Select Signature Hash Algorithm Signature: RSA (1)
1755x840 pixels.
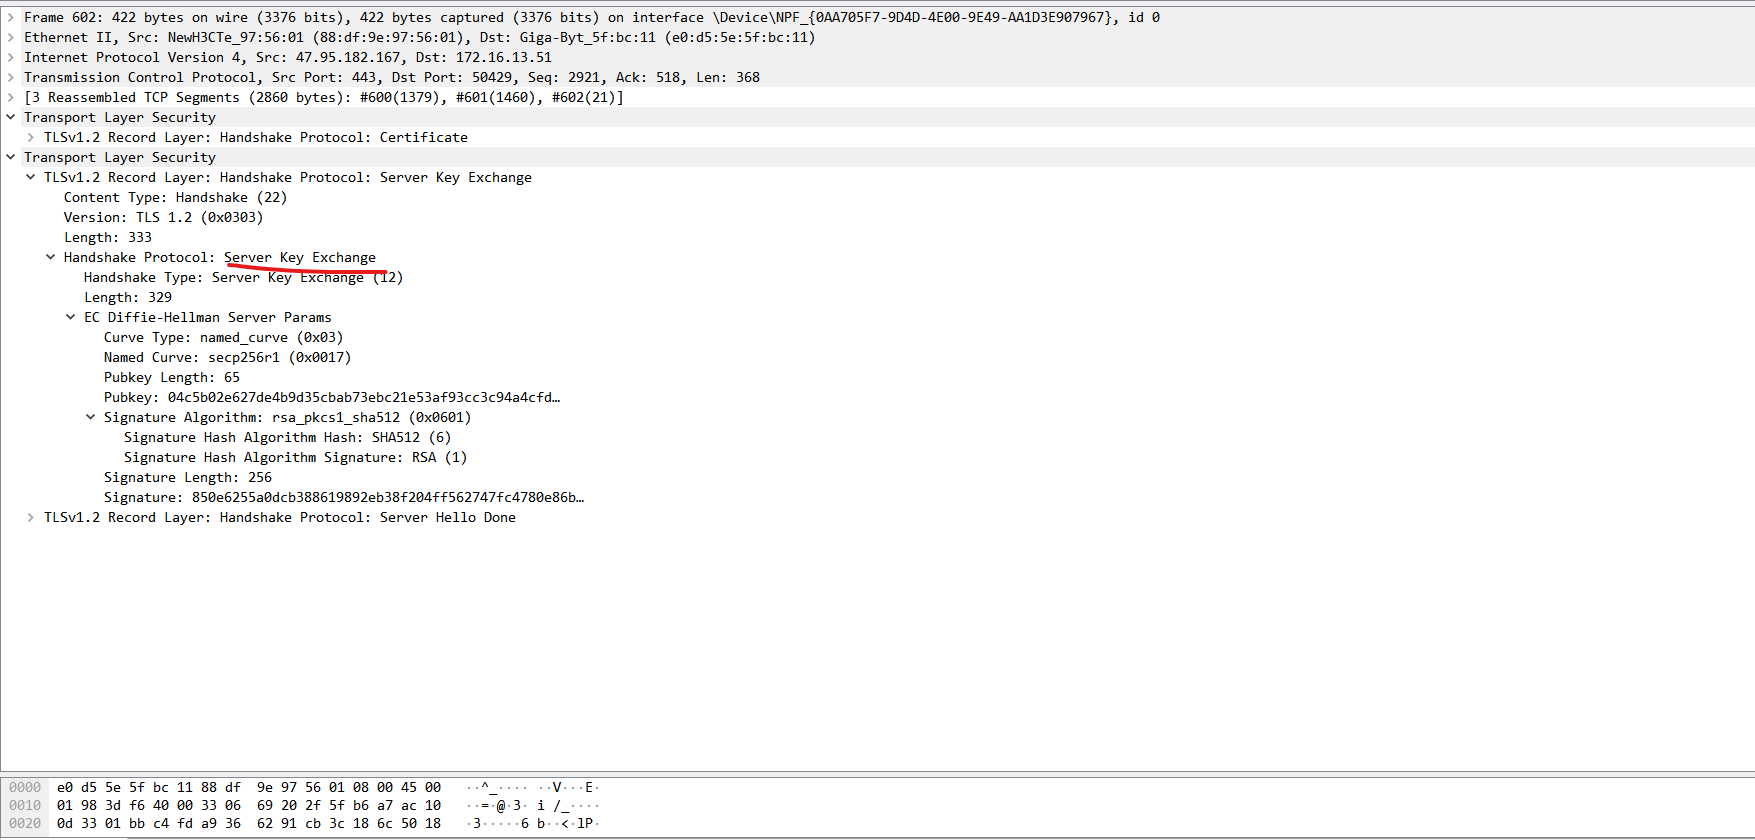(295, 457)
